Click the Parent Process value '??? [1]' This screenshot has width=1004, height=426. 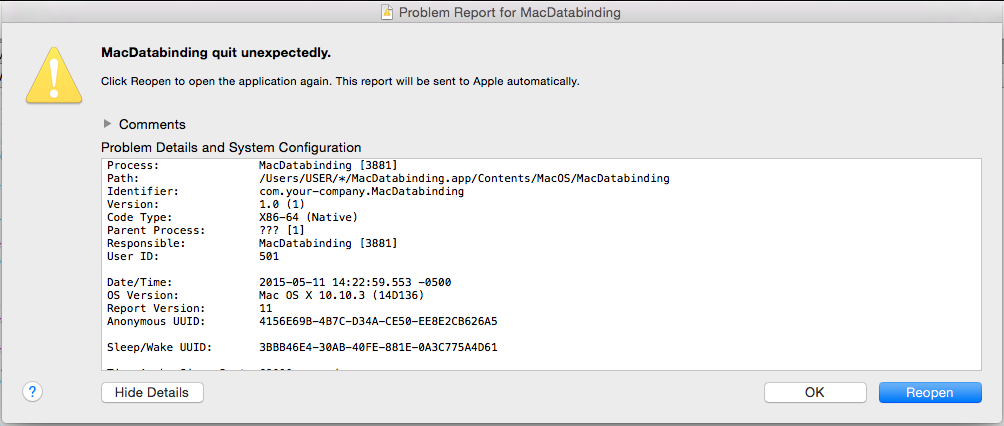282,230
